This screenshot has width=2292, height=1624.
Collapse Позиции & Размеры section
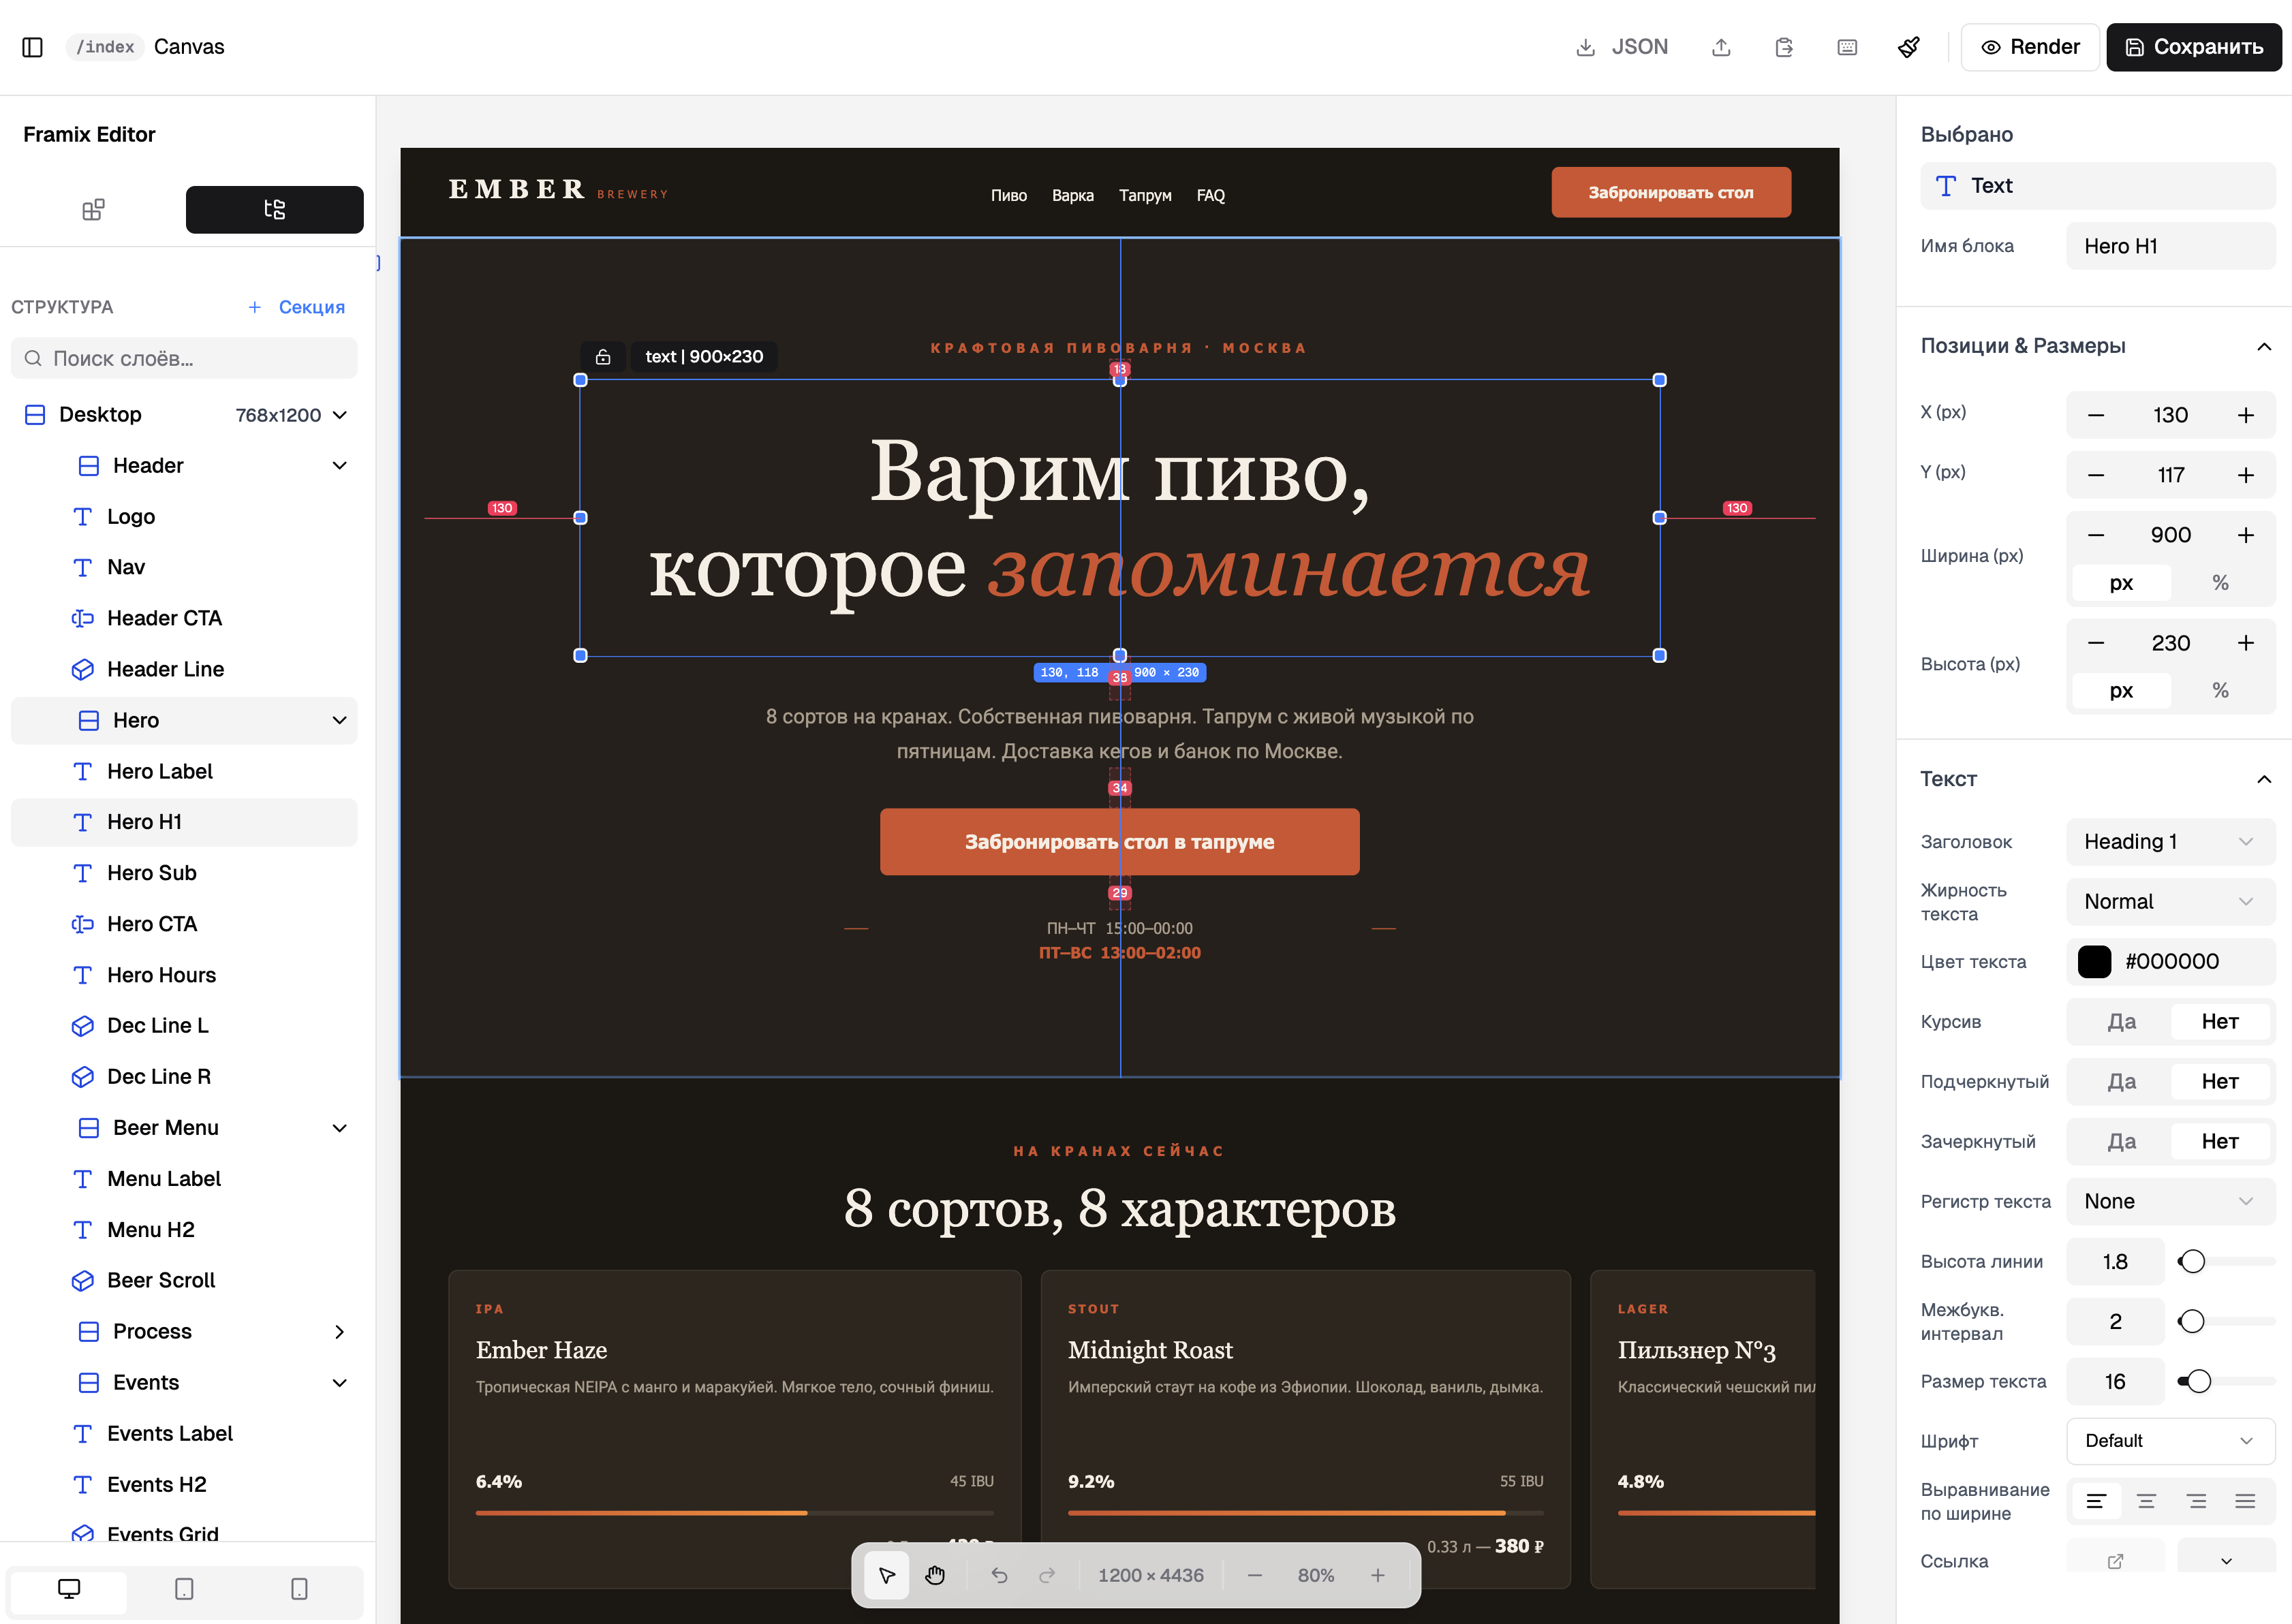click(2264, 347)
